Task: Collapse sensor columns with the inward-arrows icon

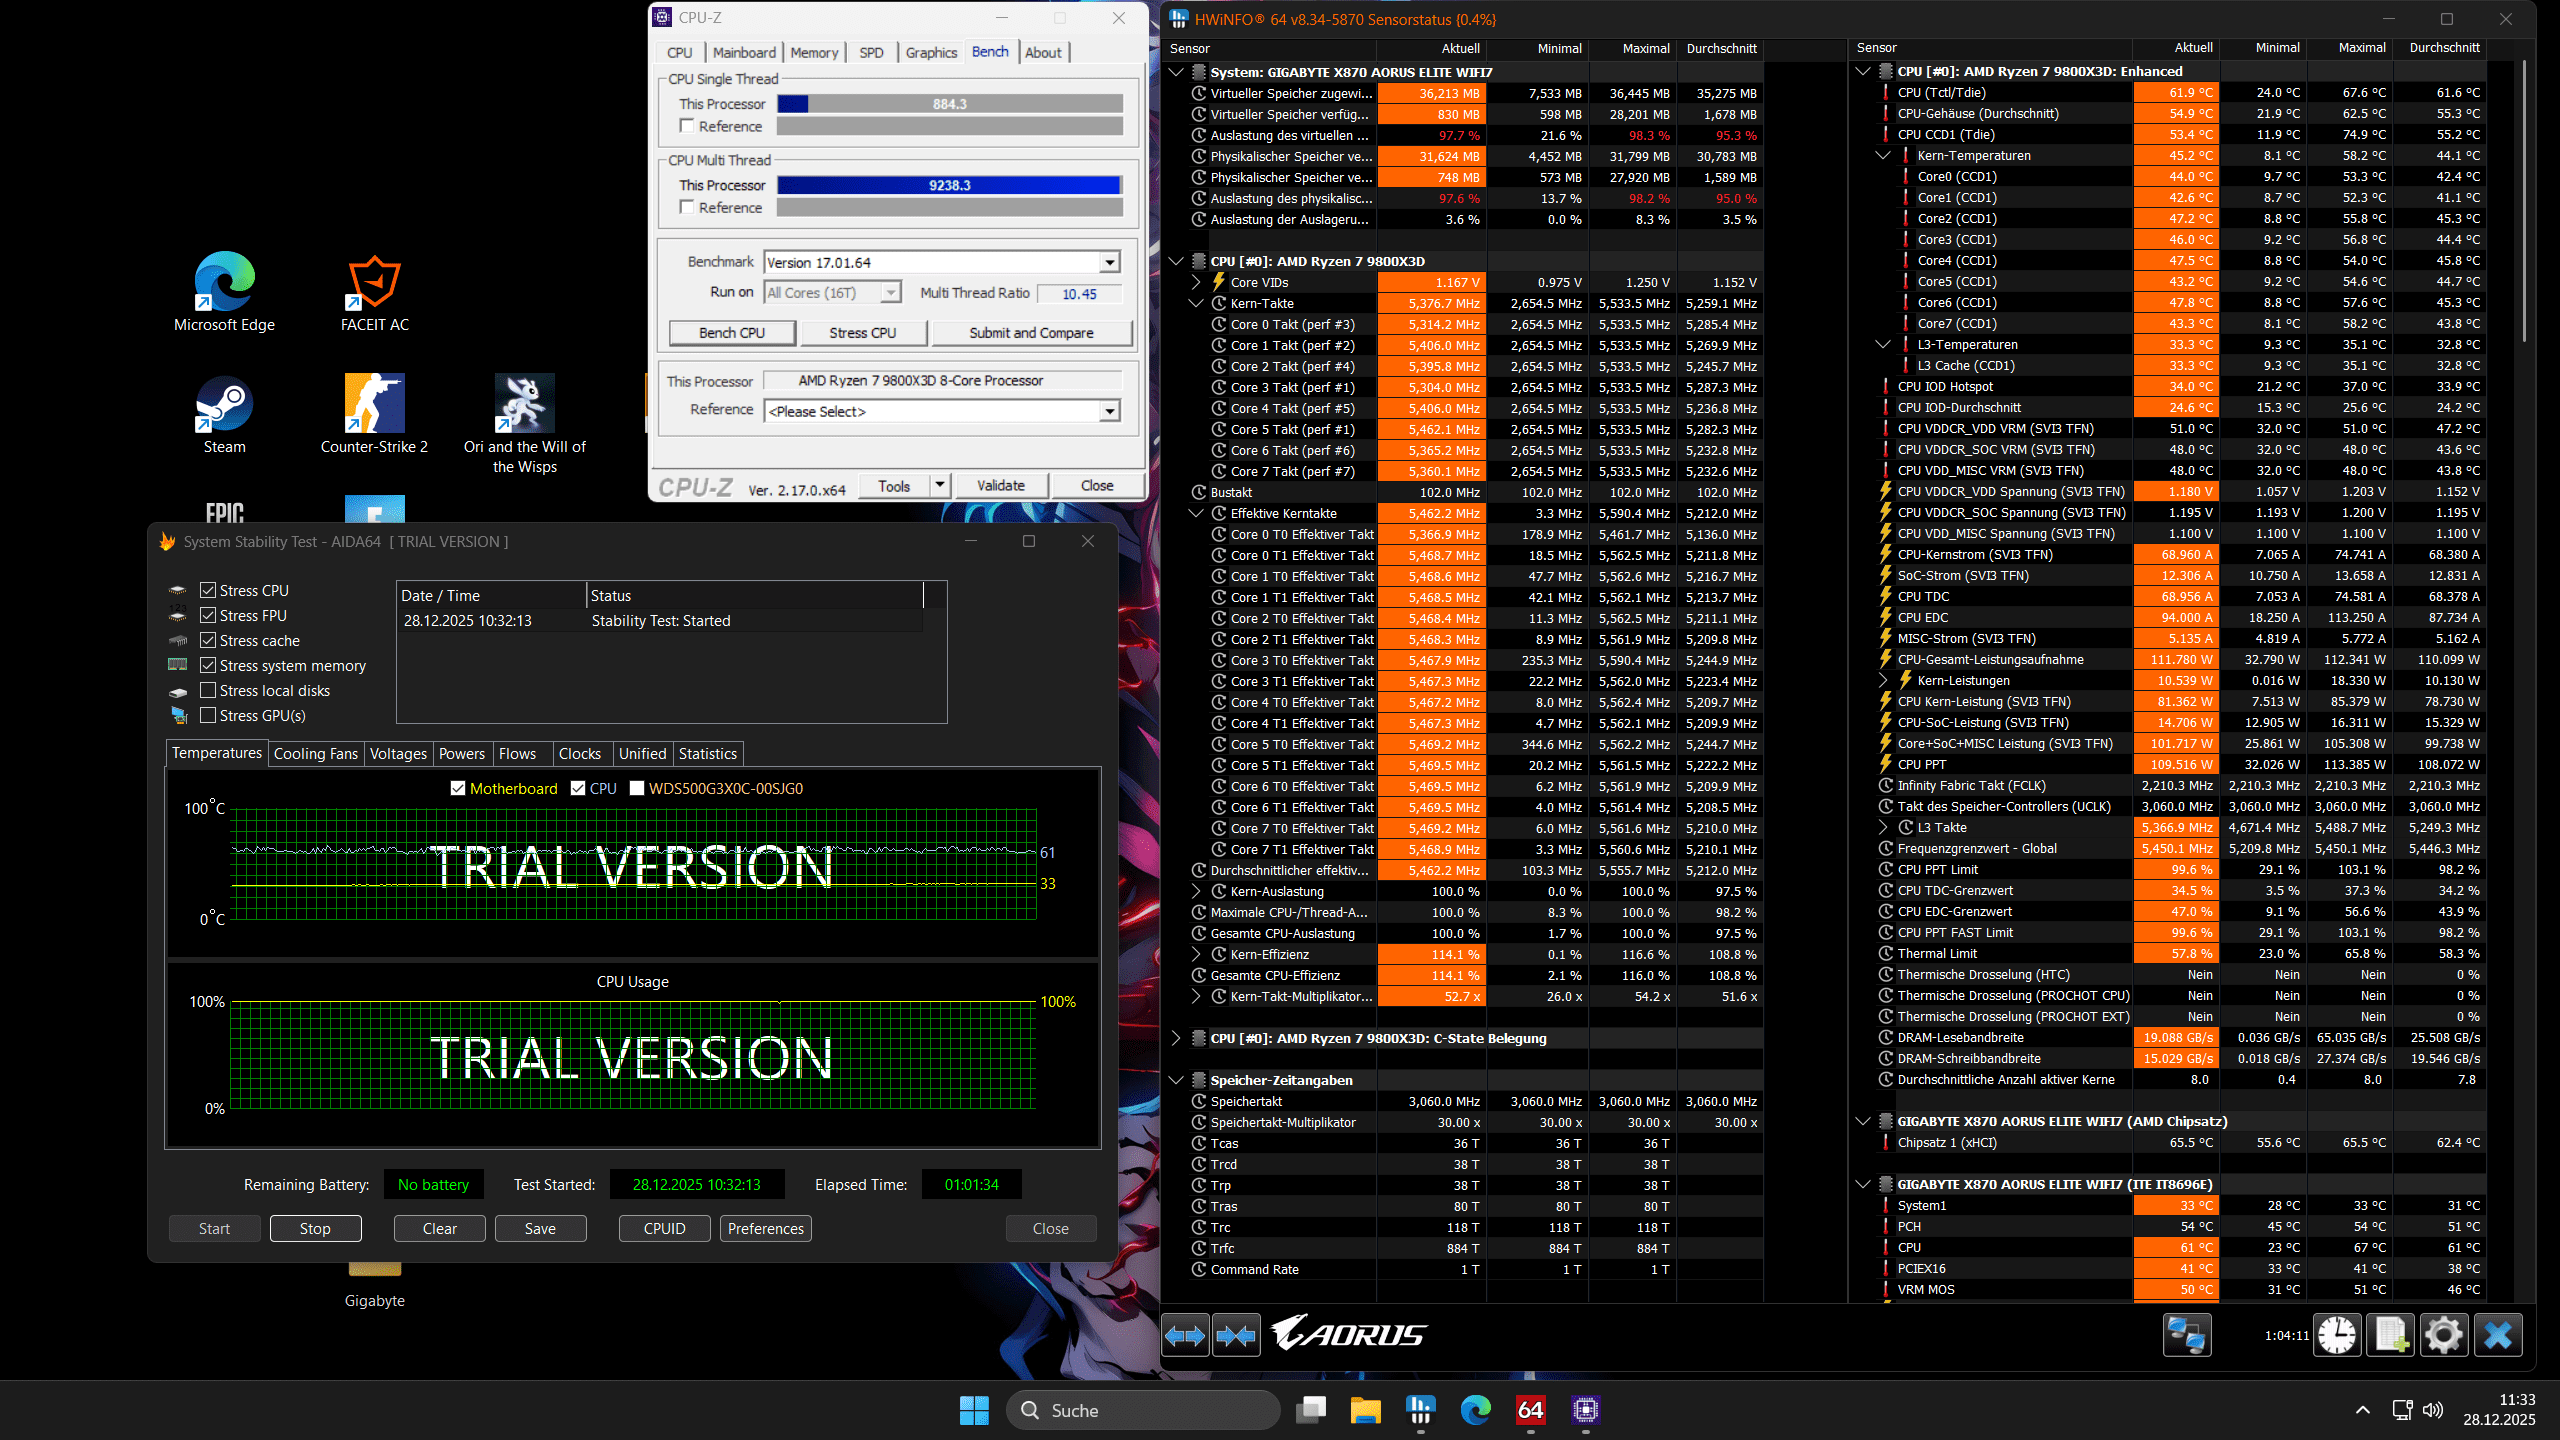Action: [1236, 1335]
